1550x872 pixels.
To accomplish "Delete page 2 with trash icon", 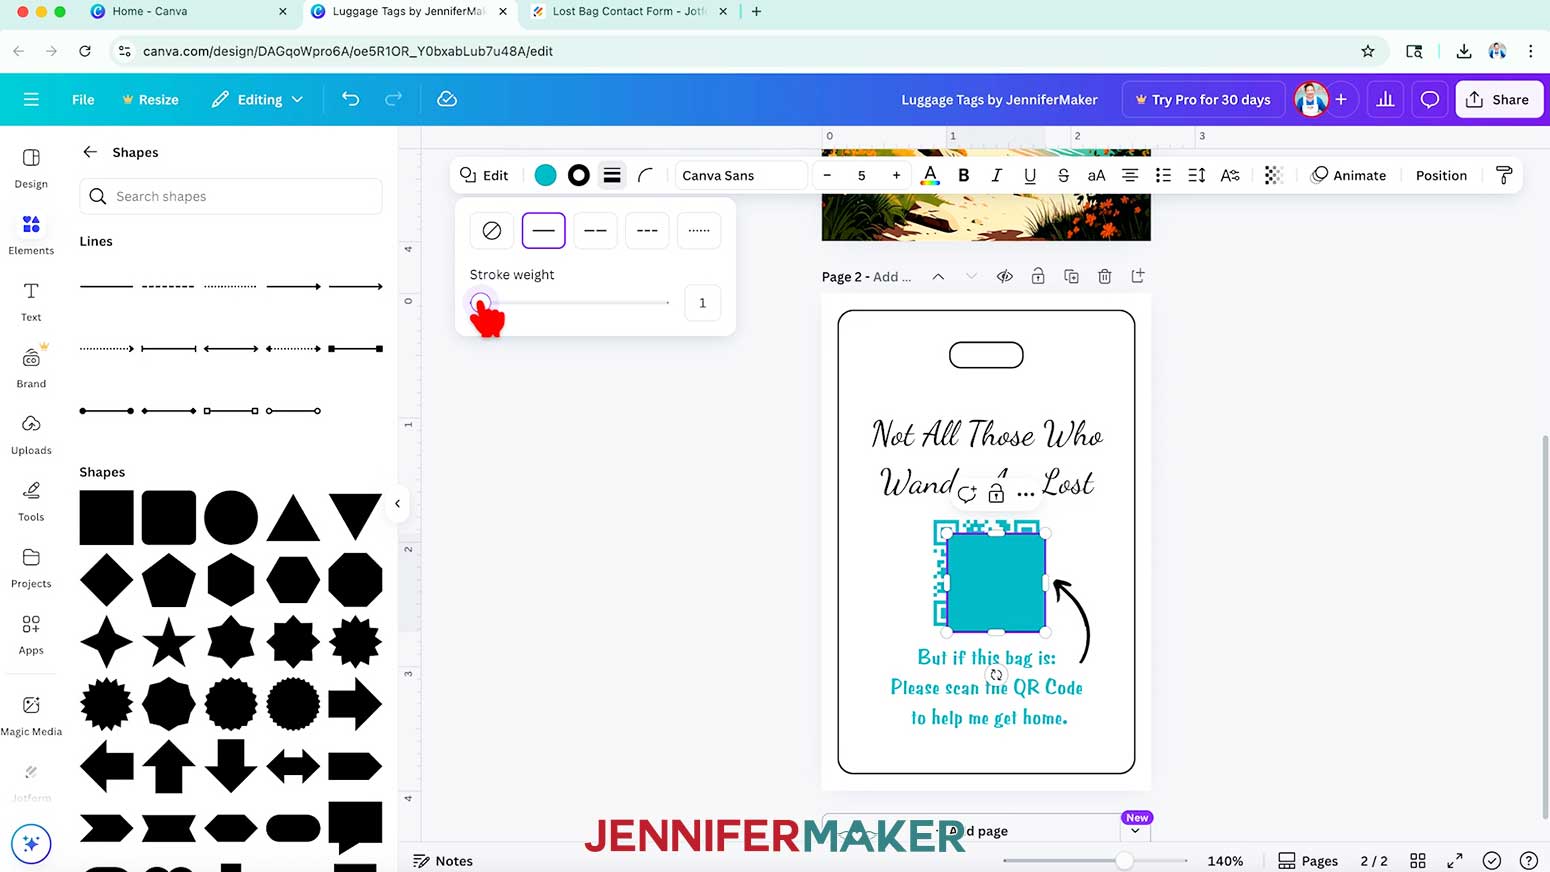I will (1104, 276).
